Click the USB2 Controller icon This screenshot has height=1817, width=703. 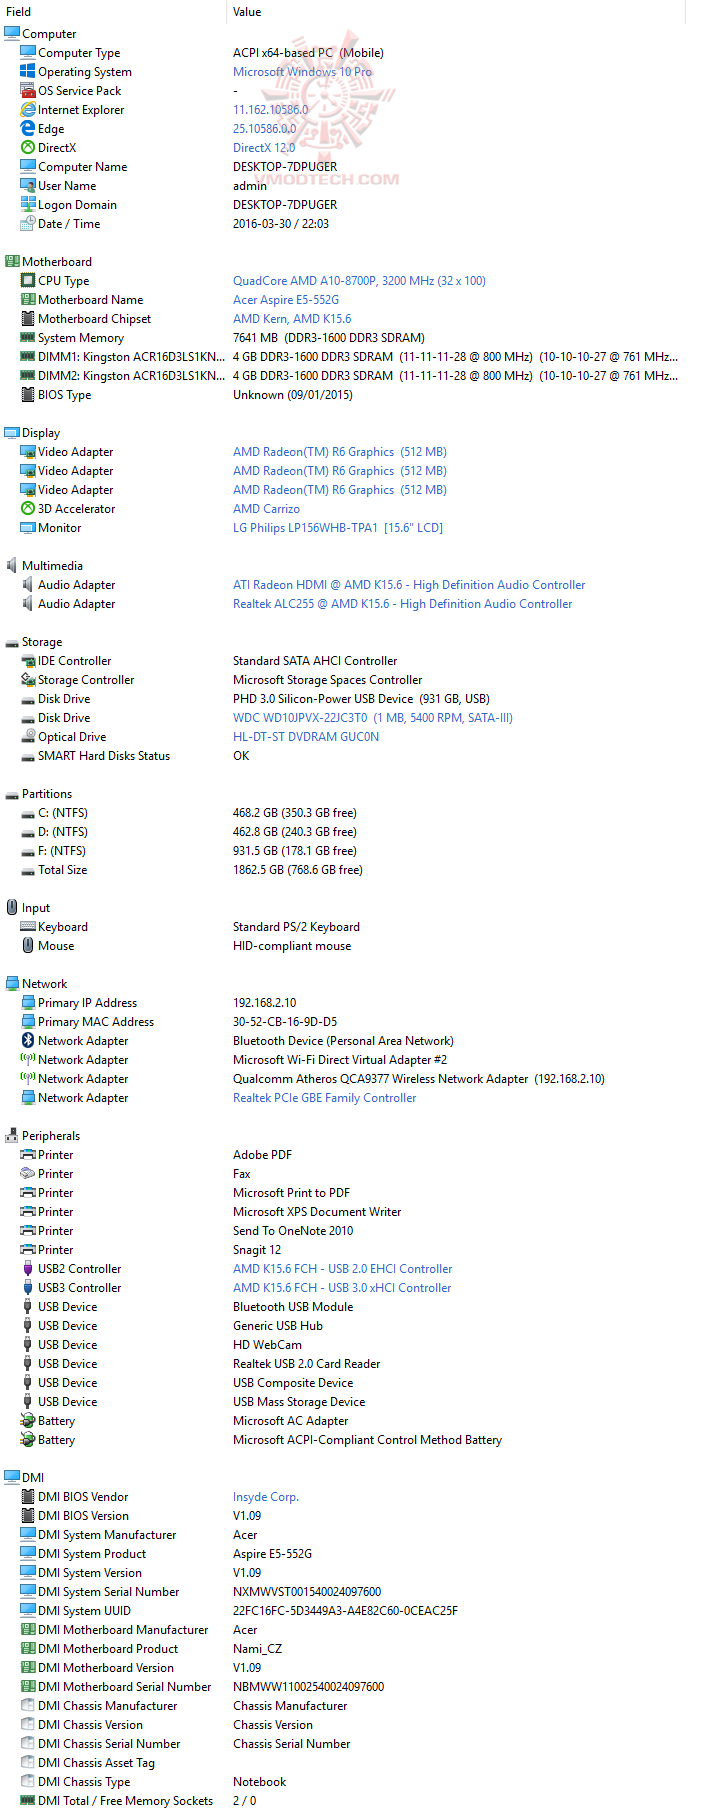point(28,1268)
